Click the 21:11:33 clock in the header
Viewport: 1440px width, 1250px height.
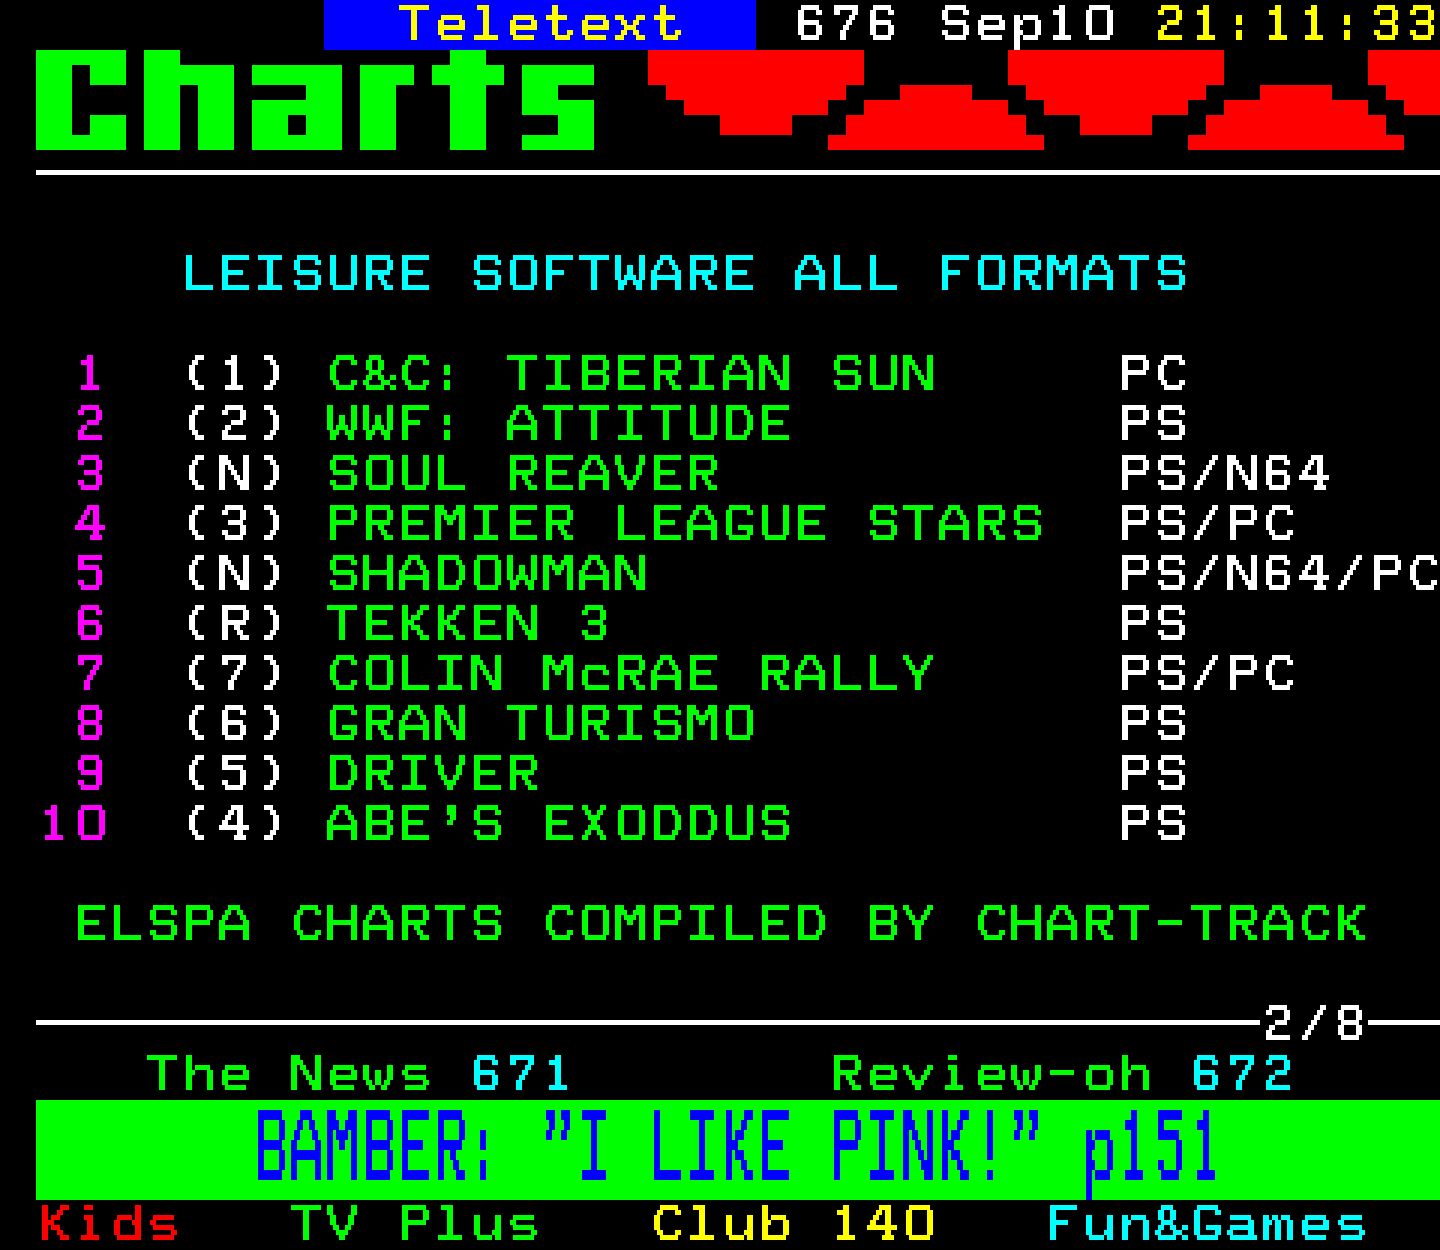click(1297, 24)
